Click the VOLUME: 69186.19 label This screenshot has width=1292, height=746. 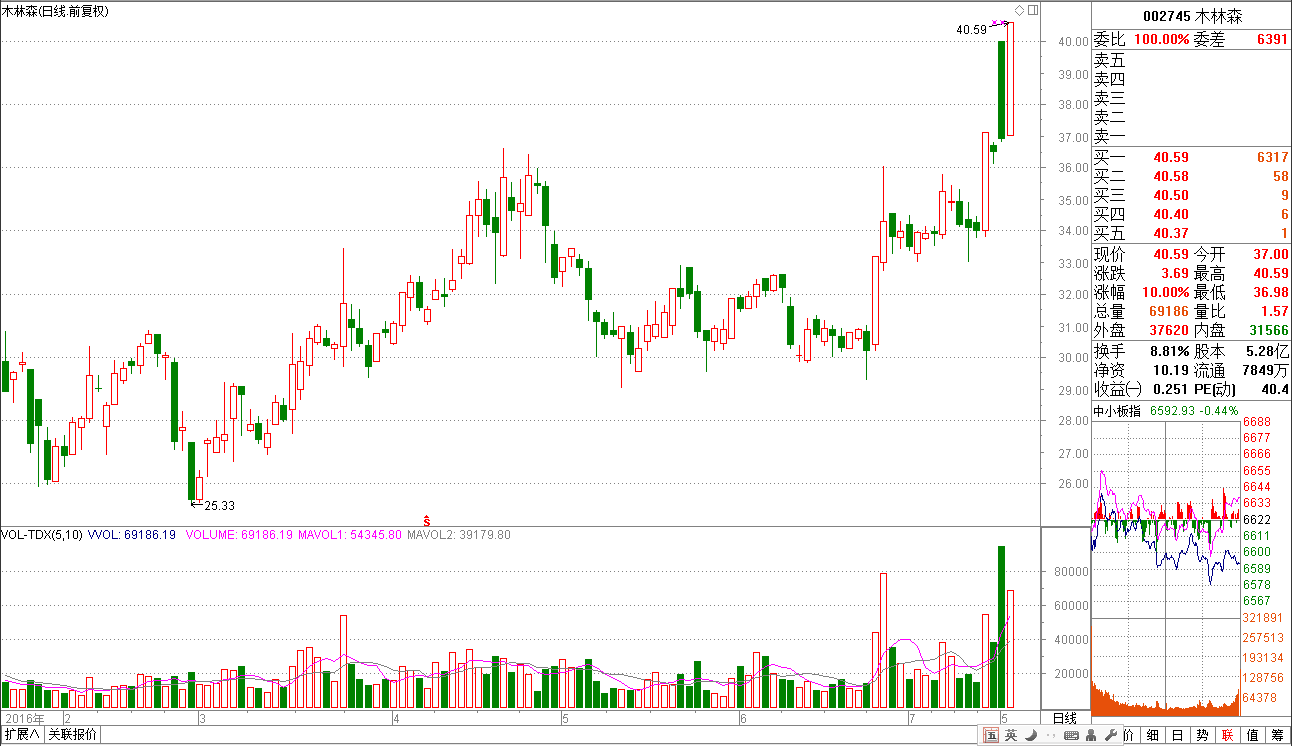[x=239, y=535]
